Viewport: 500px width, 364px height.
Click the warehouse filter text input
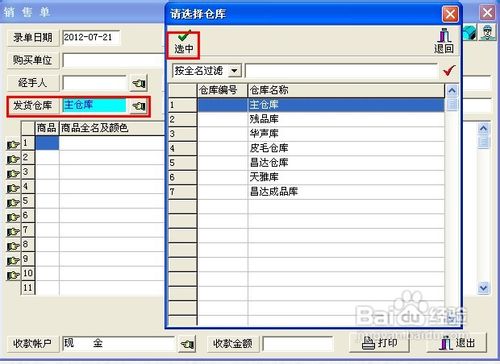click(x=341, y=71)
